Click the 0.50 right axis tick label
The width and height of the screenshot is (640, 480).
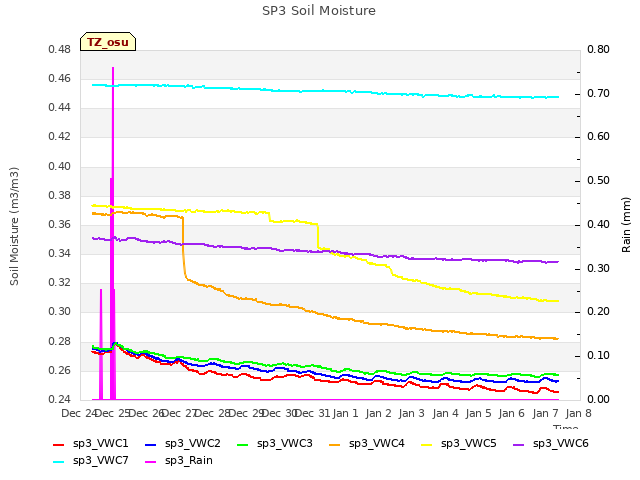click(x=598, y=180)
